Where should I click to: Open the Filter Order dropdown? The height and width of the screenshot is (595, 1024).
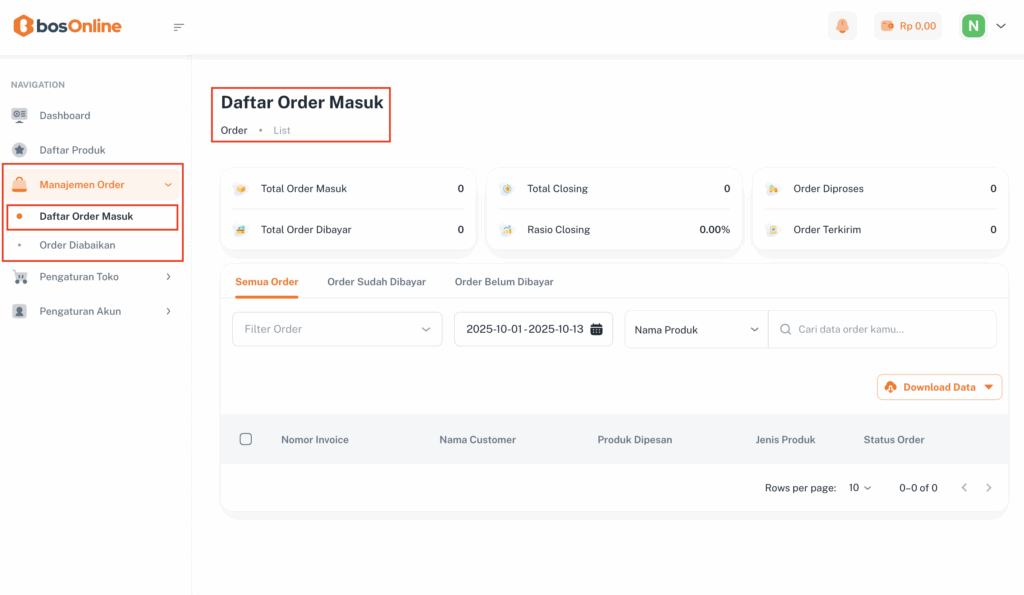[x=337, y=329]
